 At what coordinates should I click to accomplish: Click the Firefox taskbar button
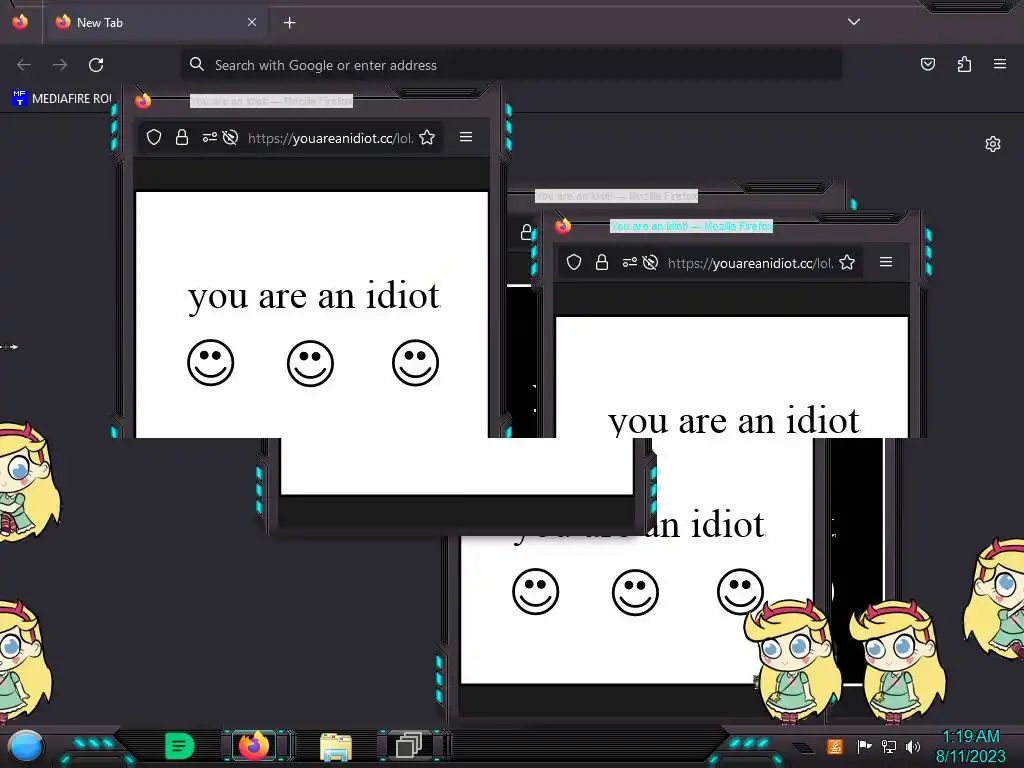pos(255,745)
